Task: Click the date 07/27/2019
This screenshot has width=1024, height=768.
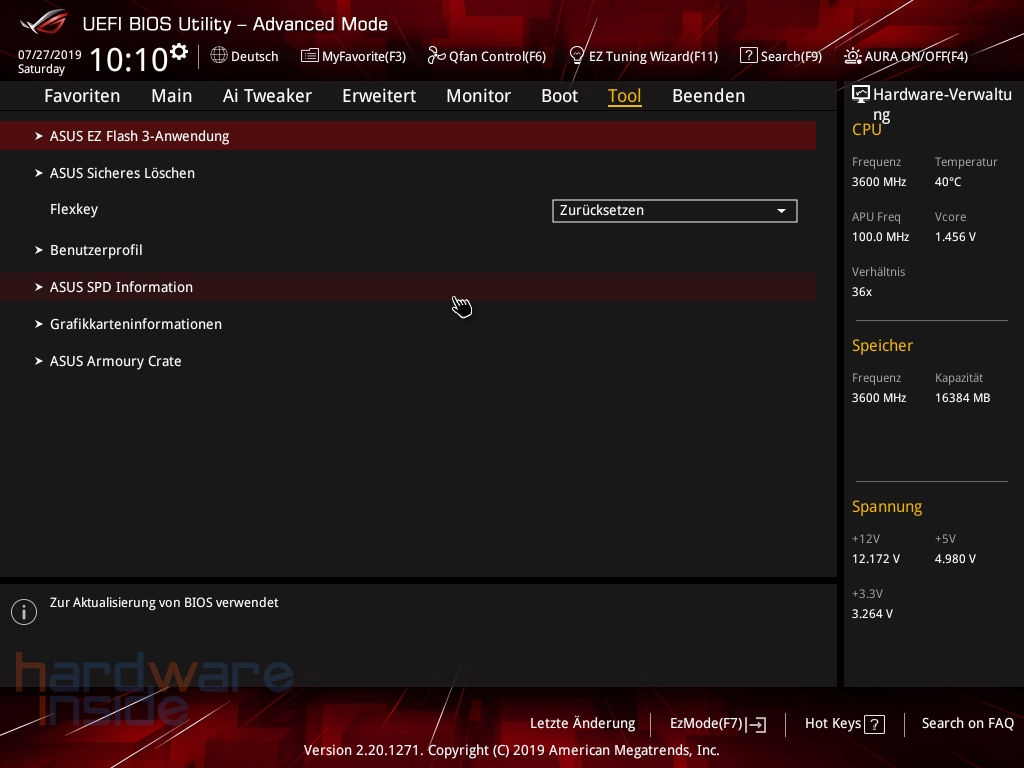Action: tap(50, 55)
